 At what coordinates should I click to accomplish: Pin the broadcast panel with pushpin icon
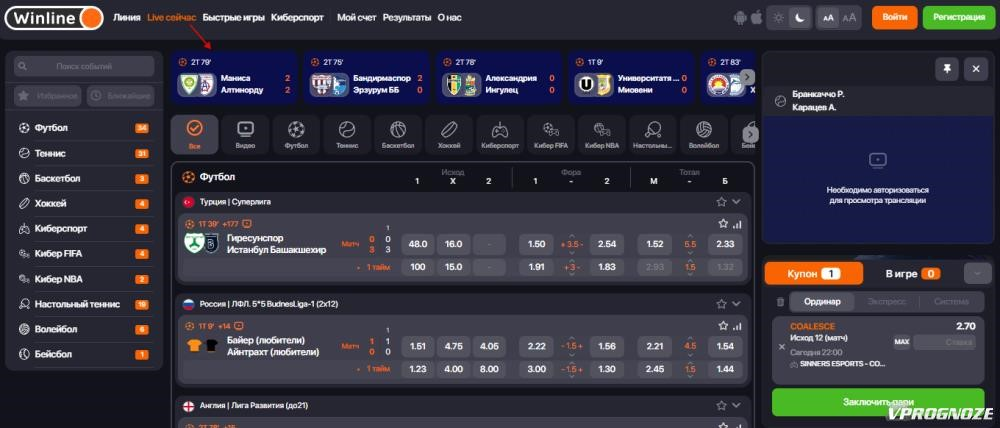[x=946, y=69]
